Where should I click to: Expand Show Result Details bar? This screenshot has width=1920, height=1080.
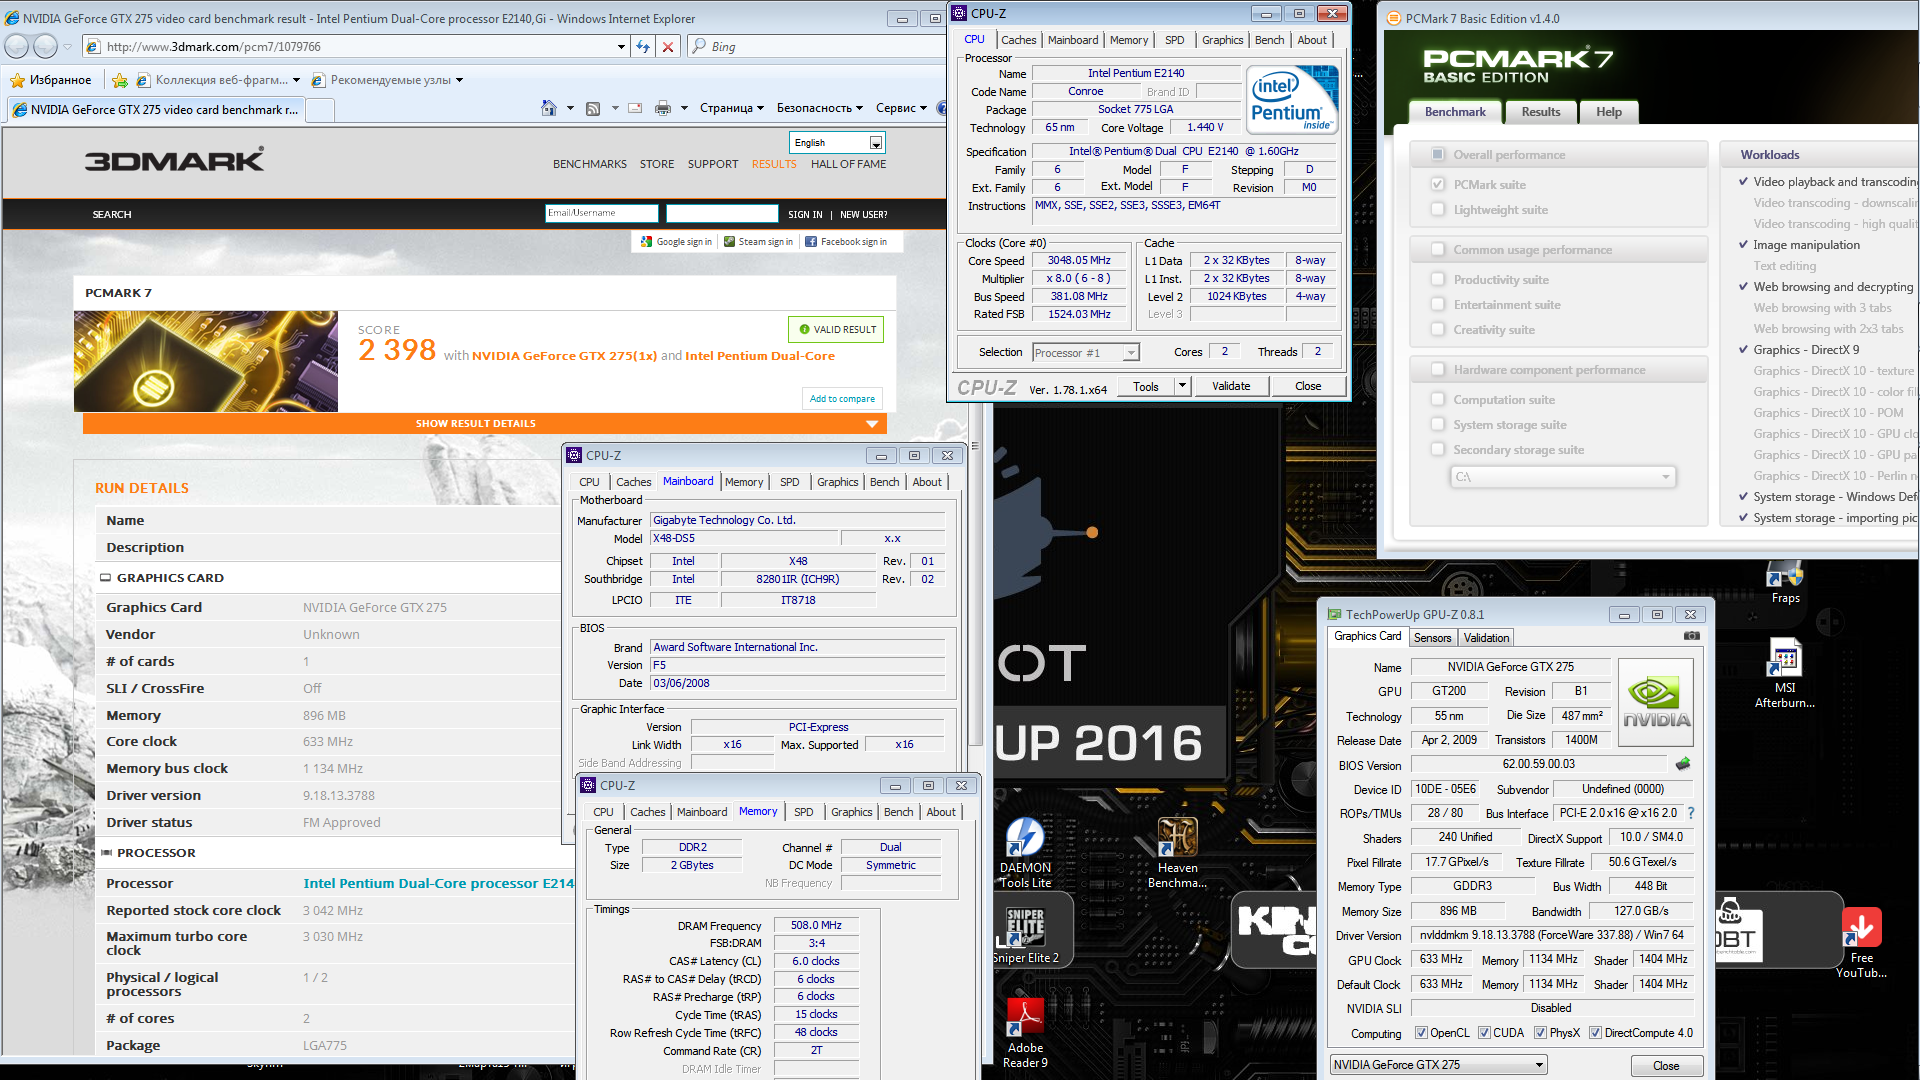484,423
